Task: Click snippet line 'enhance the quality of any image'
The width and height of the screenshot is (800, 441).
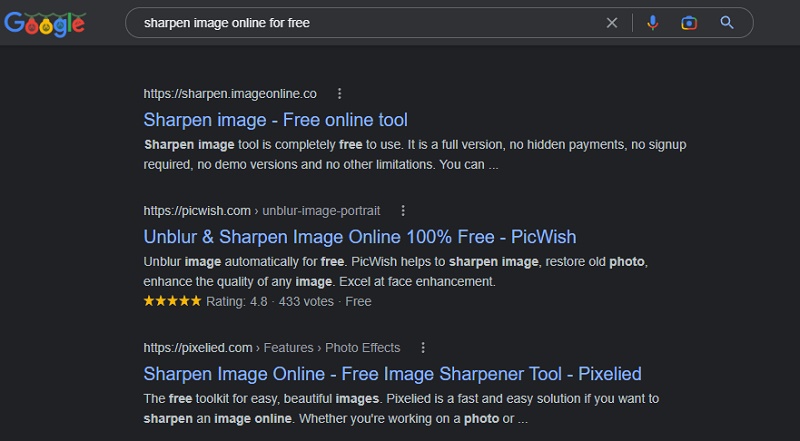Action: pos(238,282)
